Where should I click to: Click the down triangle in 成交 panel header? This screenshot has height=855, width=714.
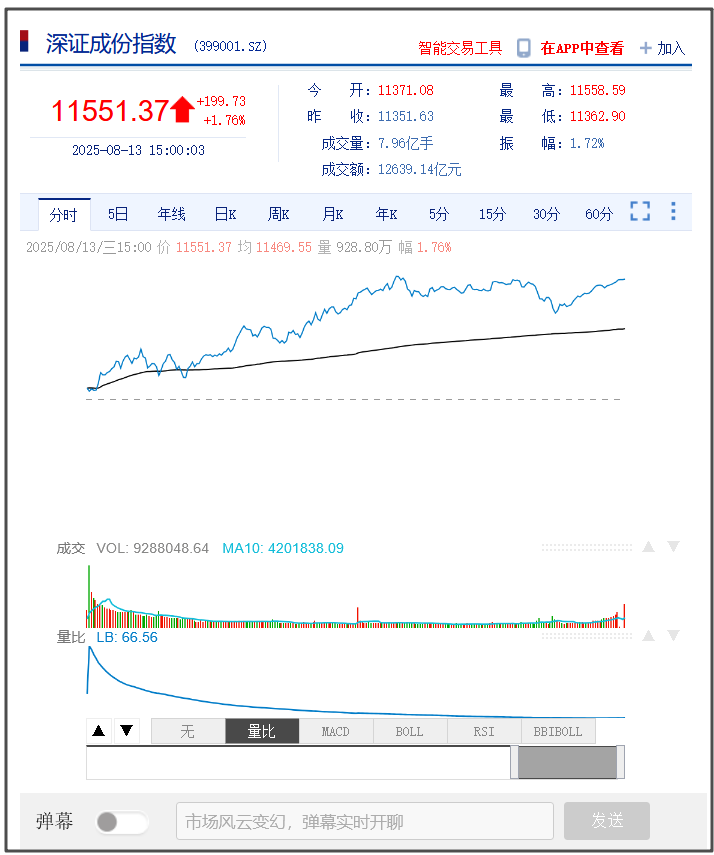point(673,547)
